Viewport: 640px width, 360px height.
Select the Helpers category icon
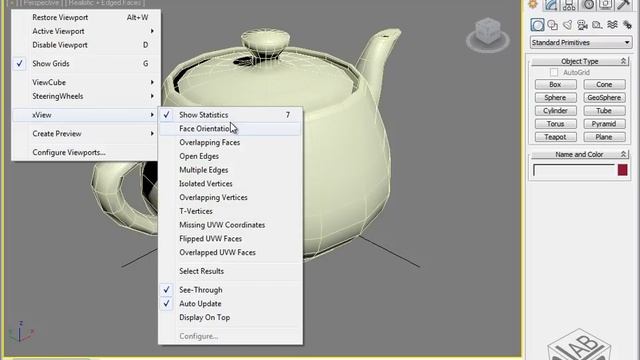(597, 25)
